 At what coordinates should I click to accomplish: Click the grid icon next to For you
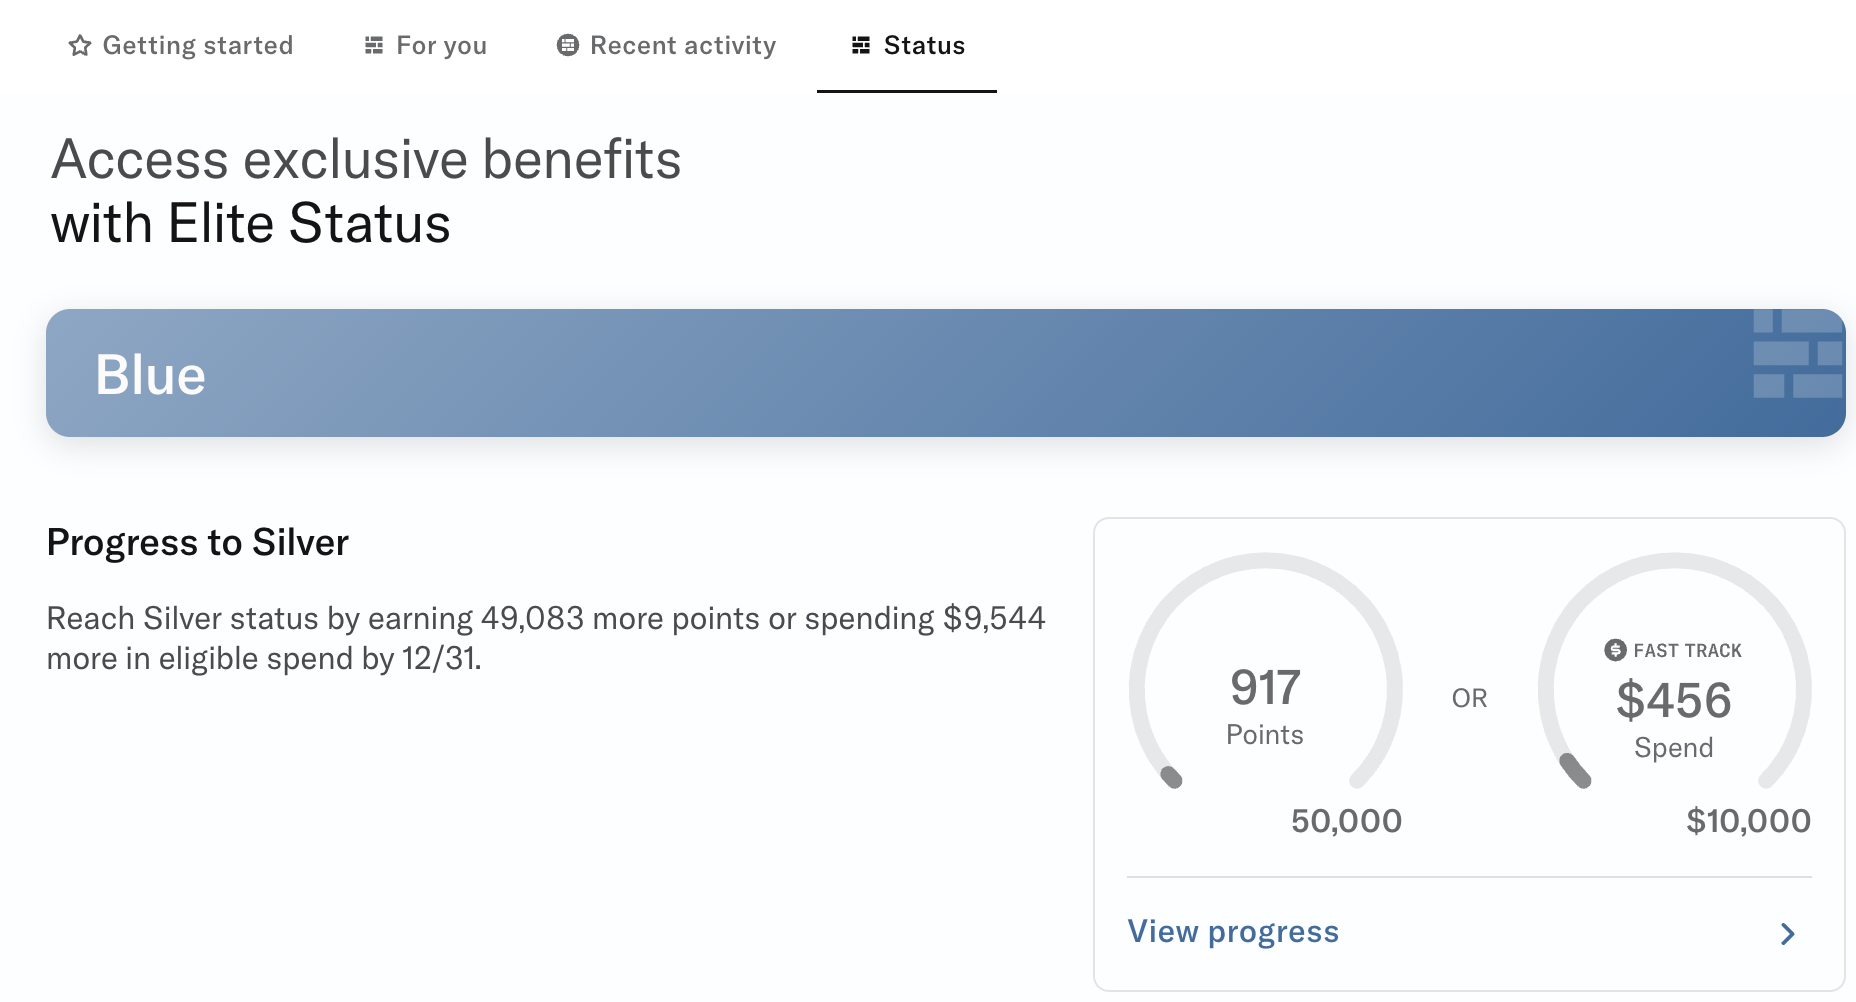point(373,44)
